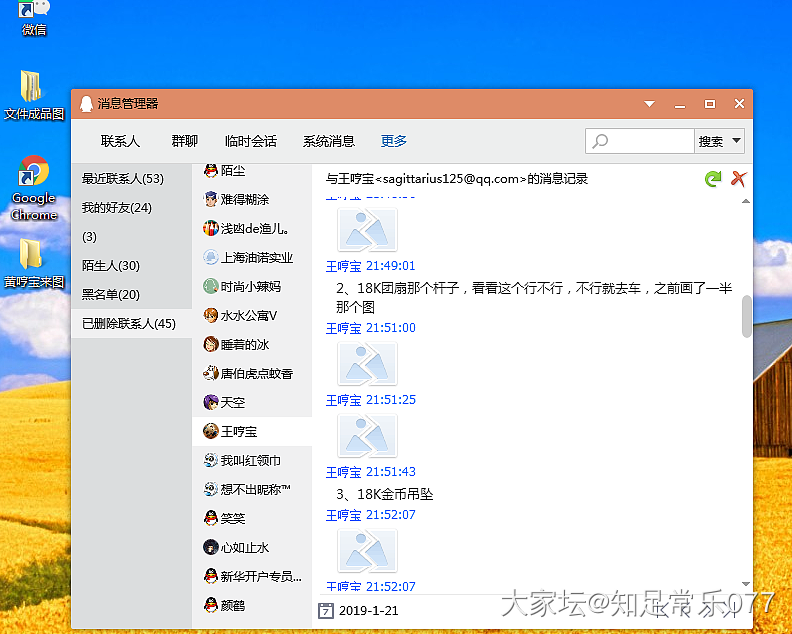
Task: Expand the 搜索 dropdown arrow
Action: coord(737,141)
